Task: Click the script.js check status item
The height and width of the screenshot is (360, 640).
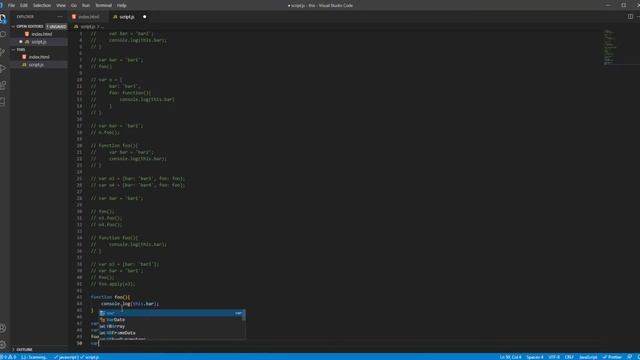Action: pyautogui.click(x=89, y=357)
